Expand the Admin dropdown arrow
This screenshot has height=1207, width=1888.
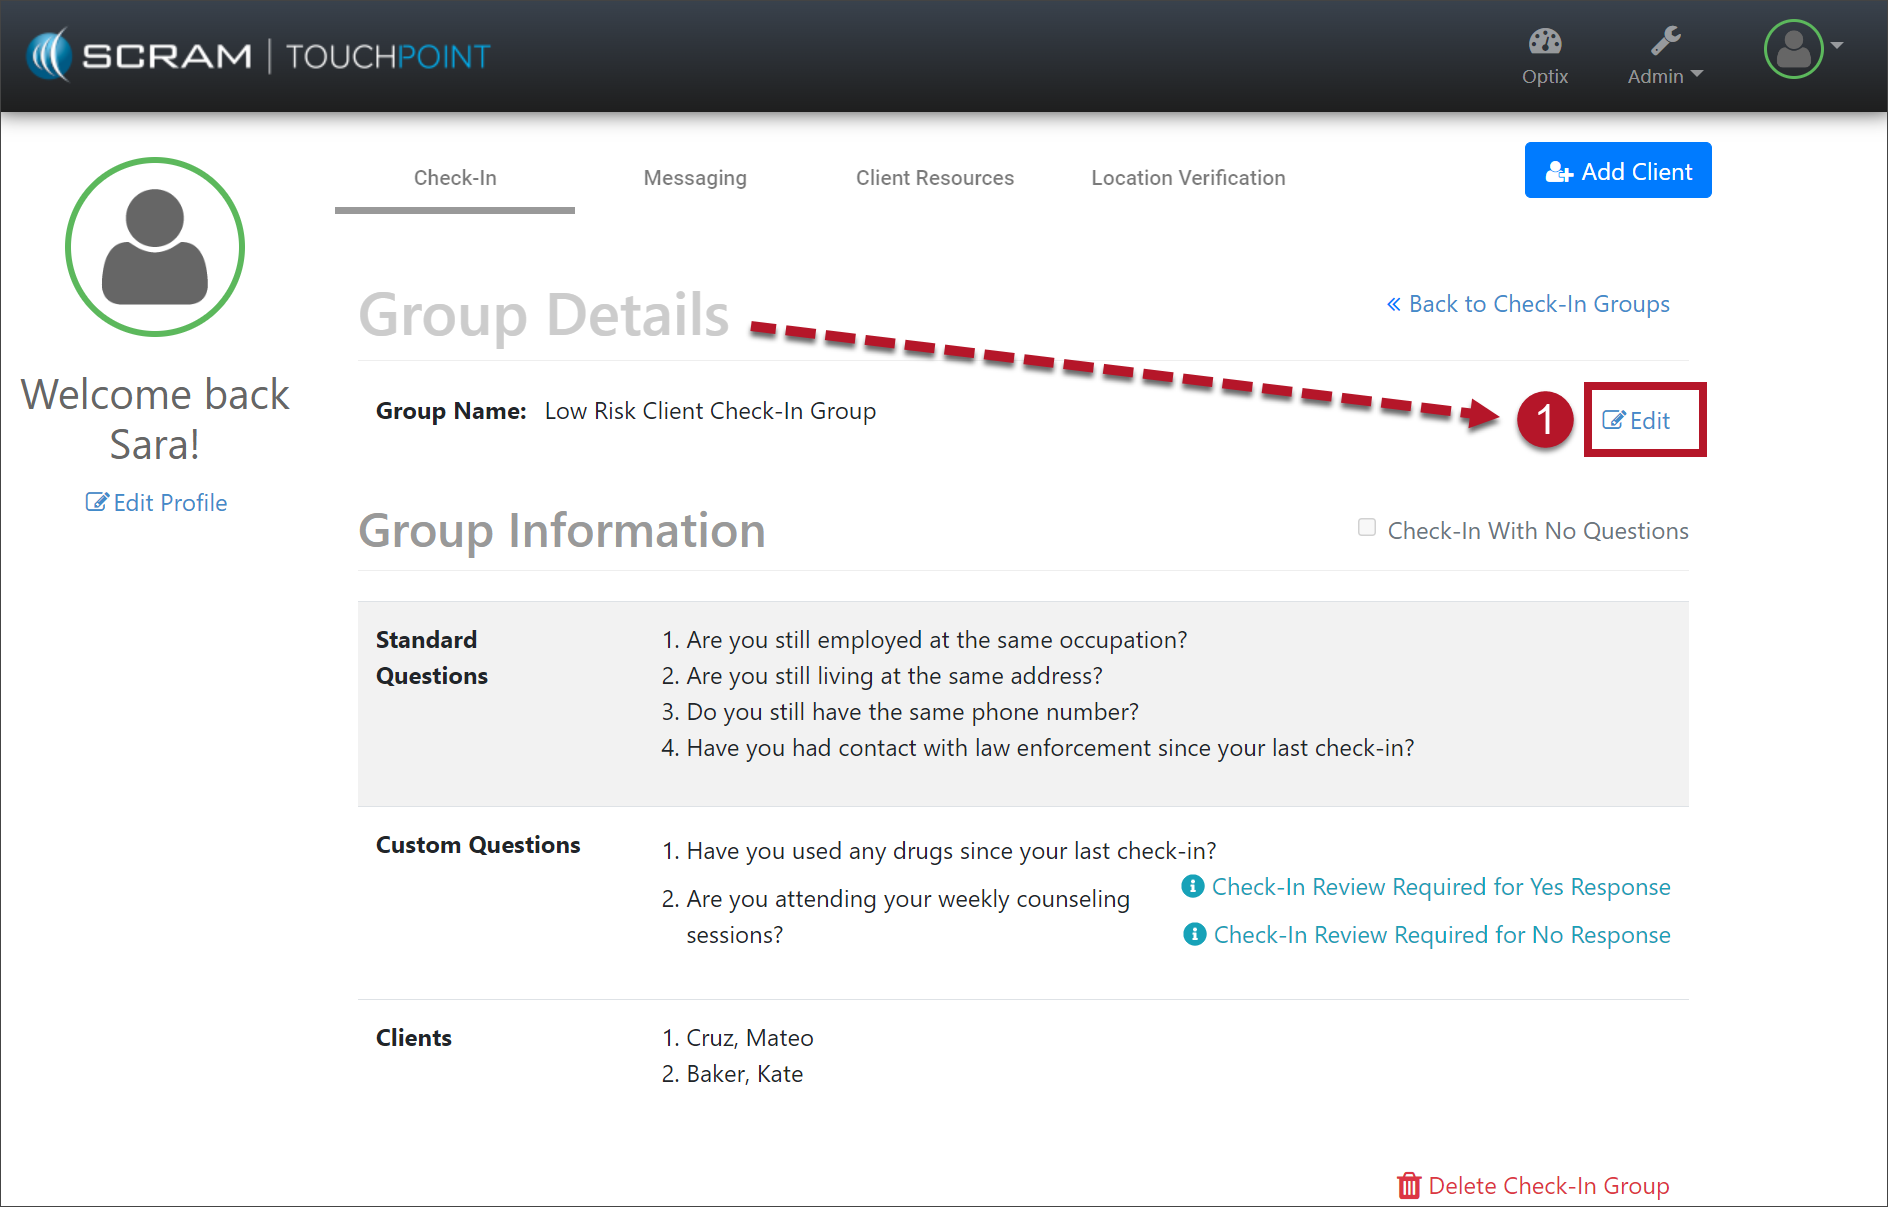tap(1697, 75)
